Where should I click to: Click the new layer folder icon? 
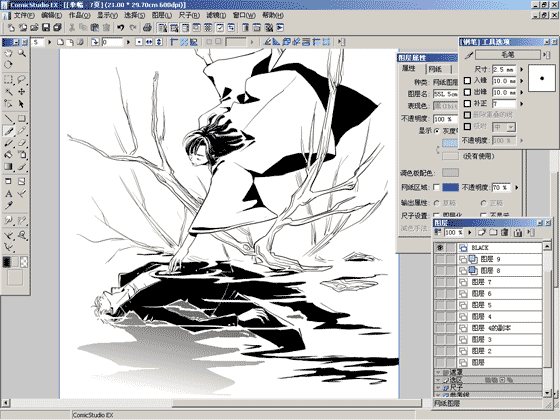click(493, 232)
